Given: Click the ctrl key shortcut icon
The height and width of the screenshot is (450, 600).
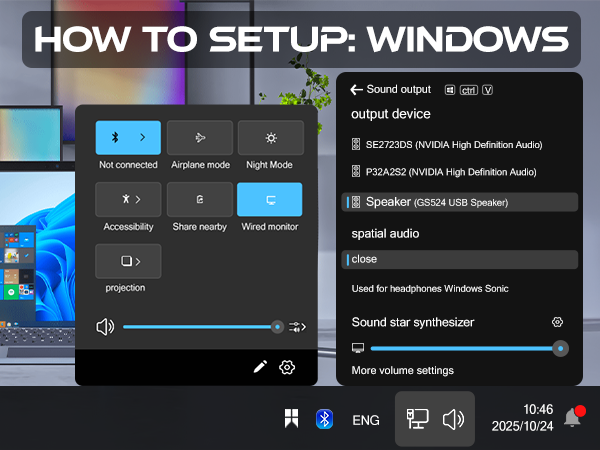Looking at the screenshot, I should point(469,90).
